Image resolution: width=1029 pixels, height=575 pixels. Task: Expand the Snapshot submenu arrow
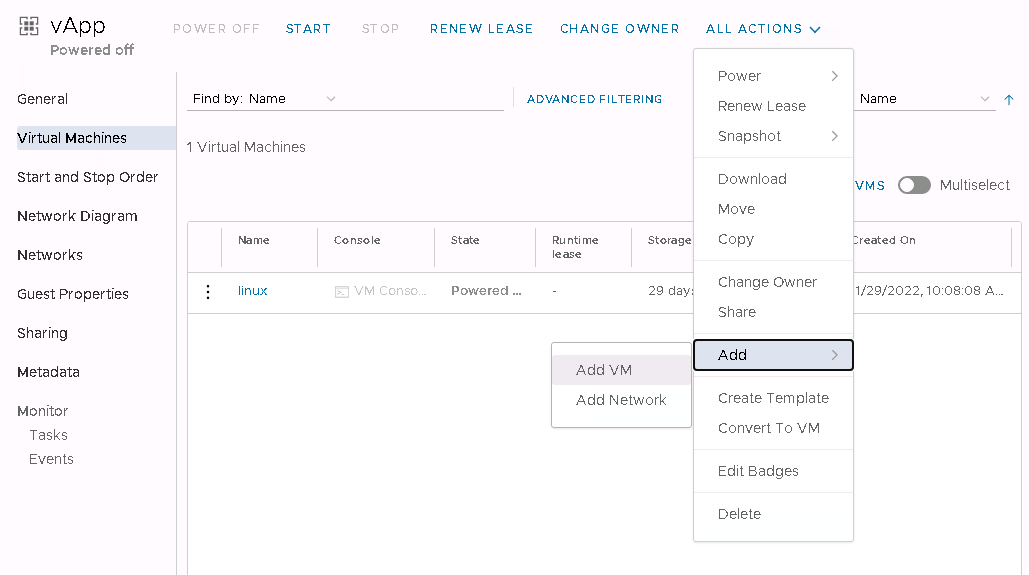(834, 136)
